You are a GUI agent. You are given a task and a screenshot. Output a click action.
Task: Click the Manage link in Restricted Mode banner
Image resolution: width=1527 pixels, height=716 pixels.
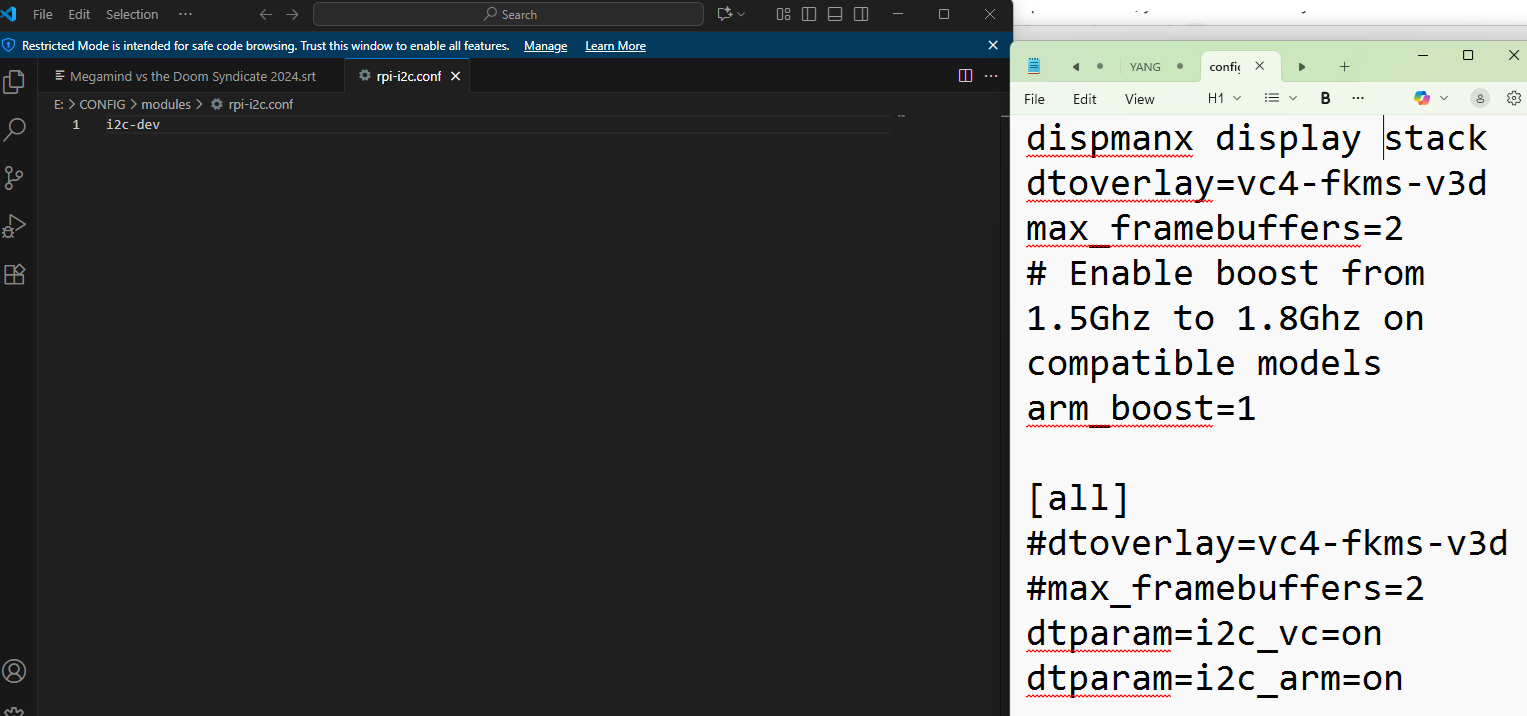(545, 46)
